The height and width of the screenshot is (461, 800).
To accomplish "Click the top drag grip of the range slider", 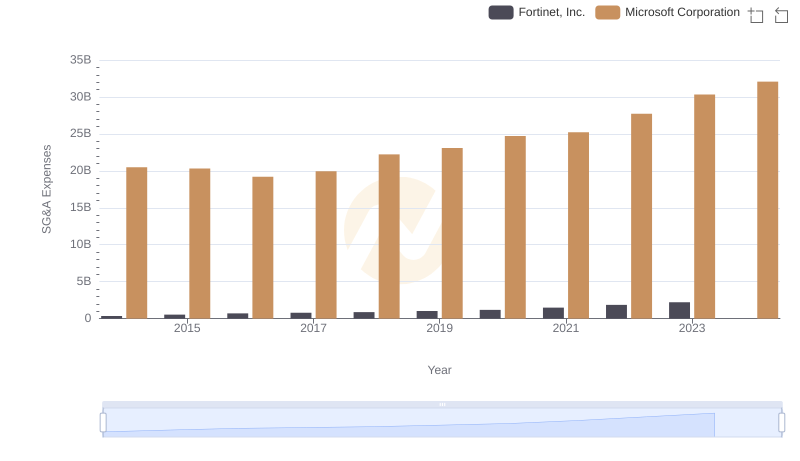I will (x=442, y=404).
